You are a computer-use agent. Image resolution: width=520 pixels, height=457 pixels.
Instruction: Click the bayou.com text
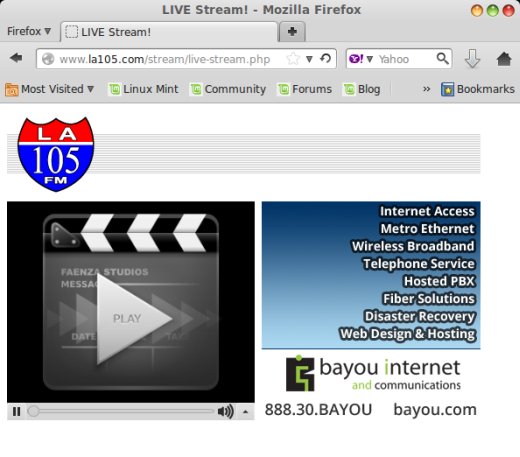[x=435, y=410]
